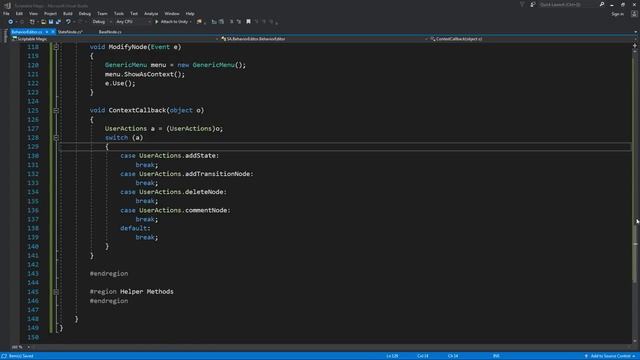This screenshot has height=360, width=640.
Task: Click 'menu.ShowAsContext();' on line 121
Action: click(145, 74)
